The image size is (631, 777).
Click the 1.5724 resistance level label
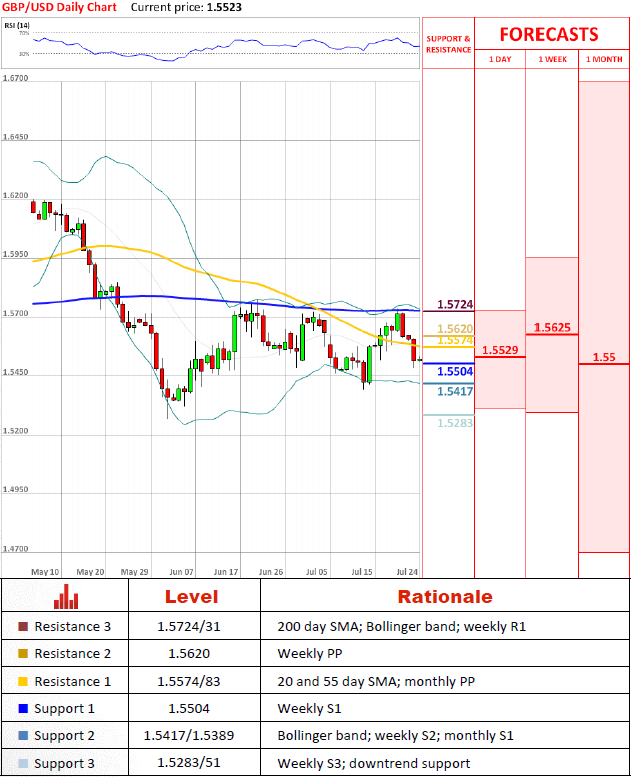point(455,304)
